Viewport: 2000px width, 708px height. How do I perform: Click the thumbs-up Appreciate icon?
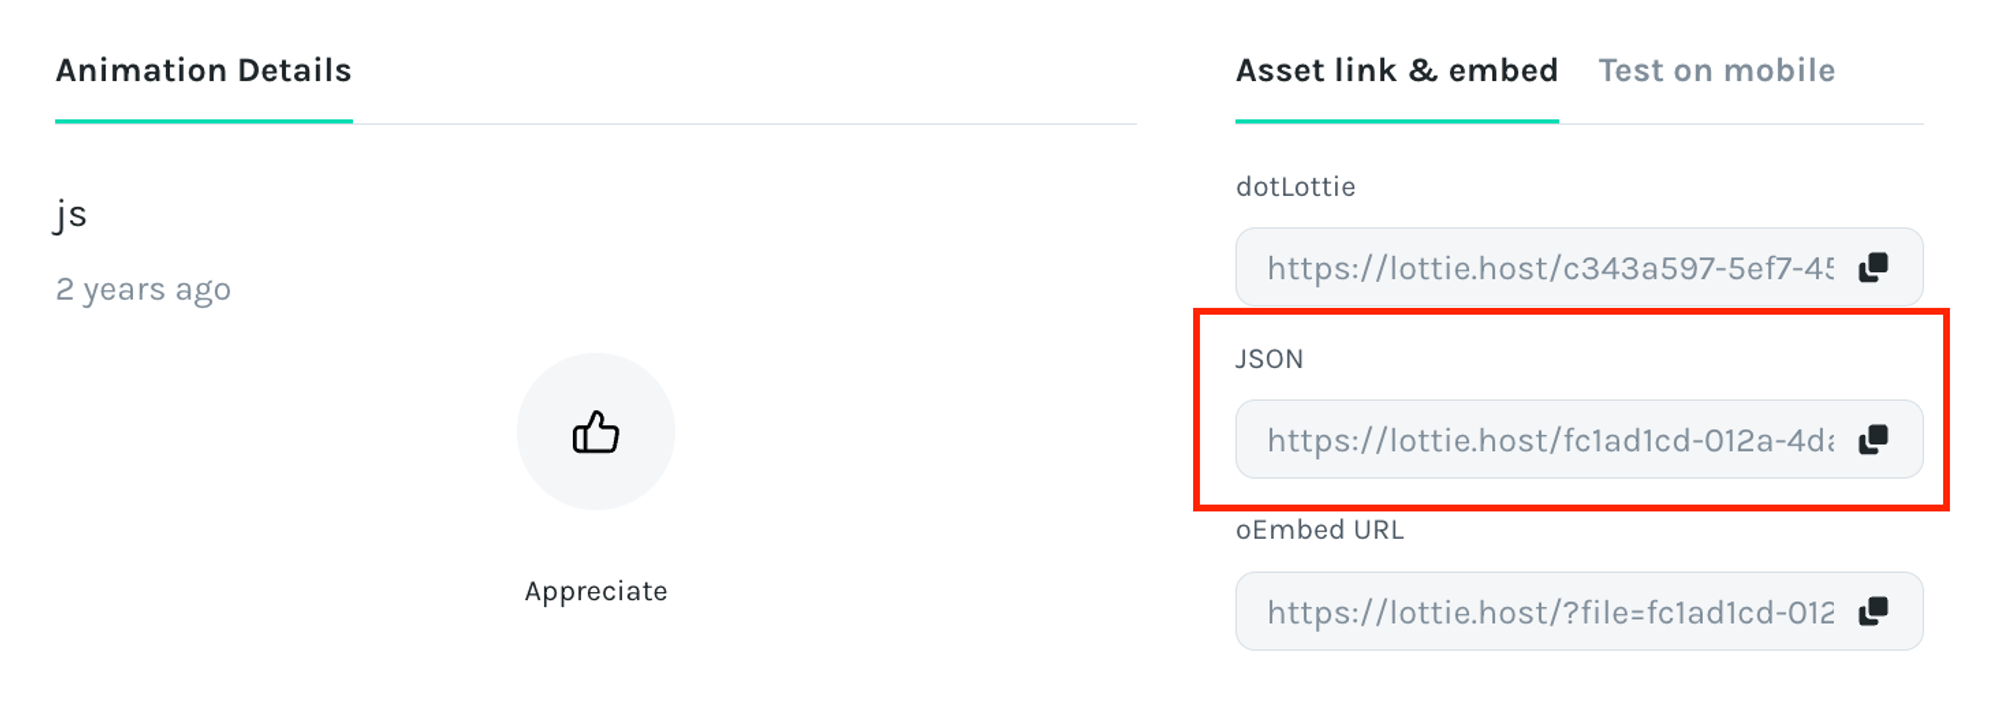[x=596, y=433]
